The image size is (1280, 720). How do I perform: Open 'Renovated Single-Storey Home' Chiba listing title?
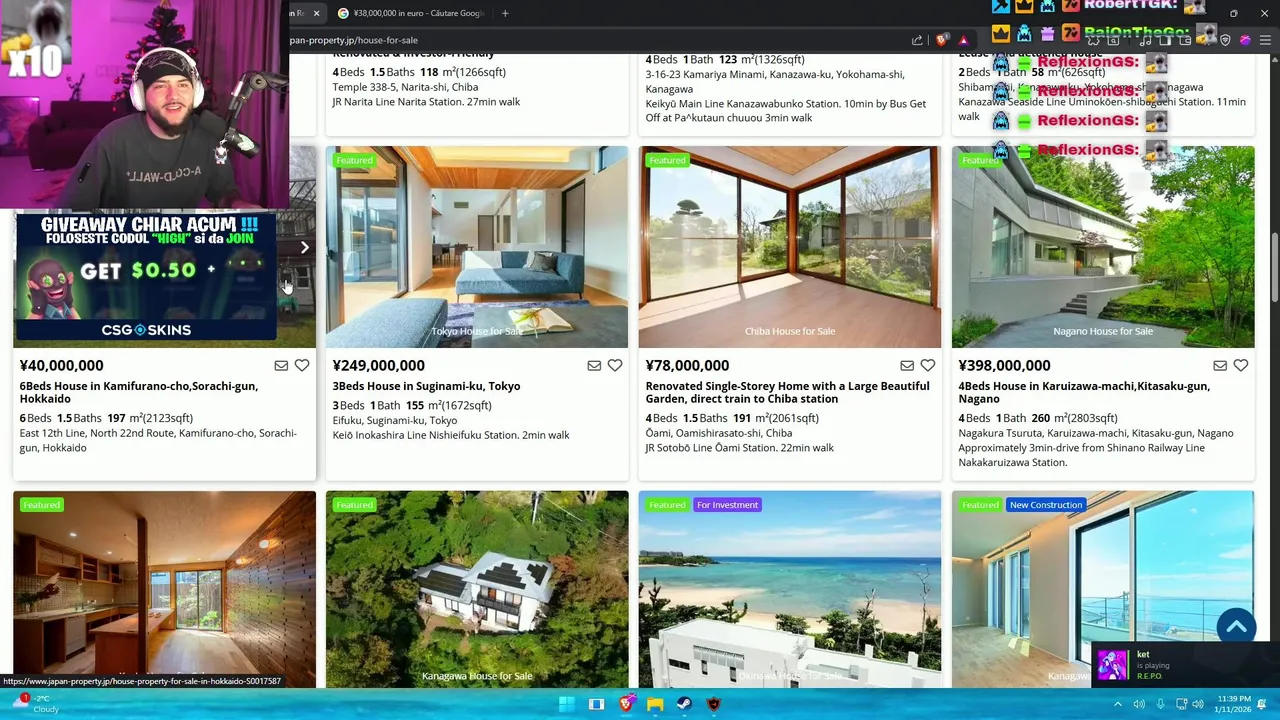point(787,392)
